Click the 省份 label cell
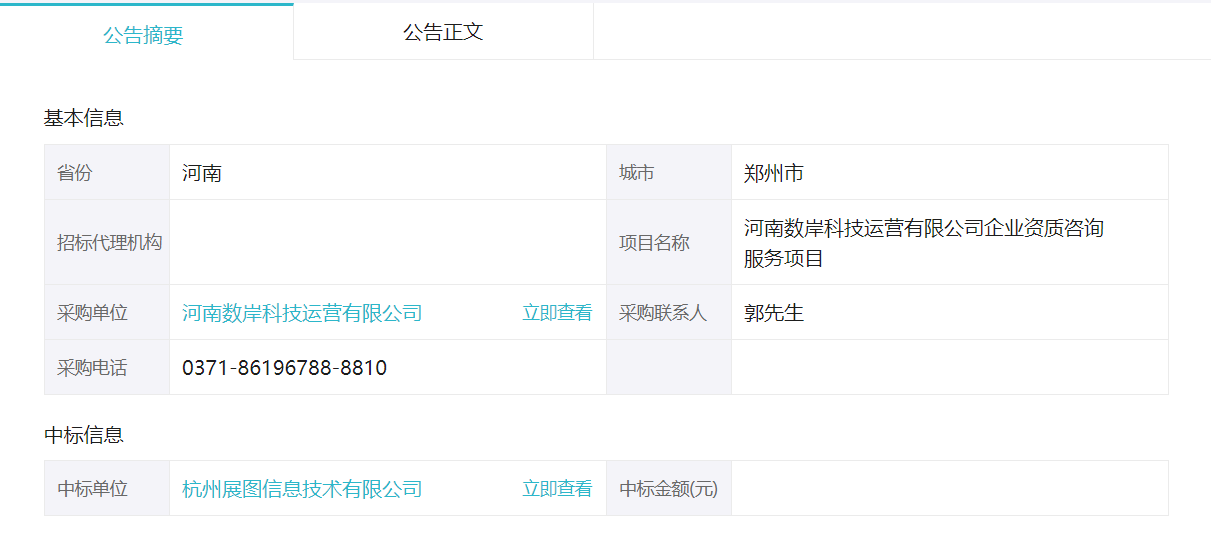The height and width of the screenshot is (538, 1211). point(75,173)
